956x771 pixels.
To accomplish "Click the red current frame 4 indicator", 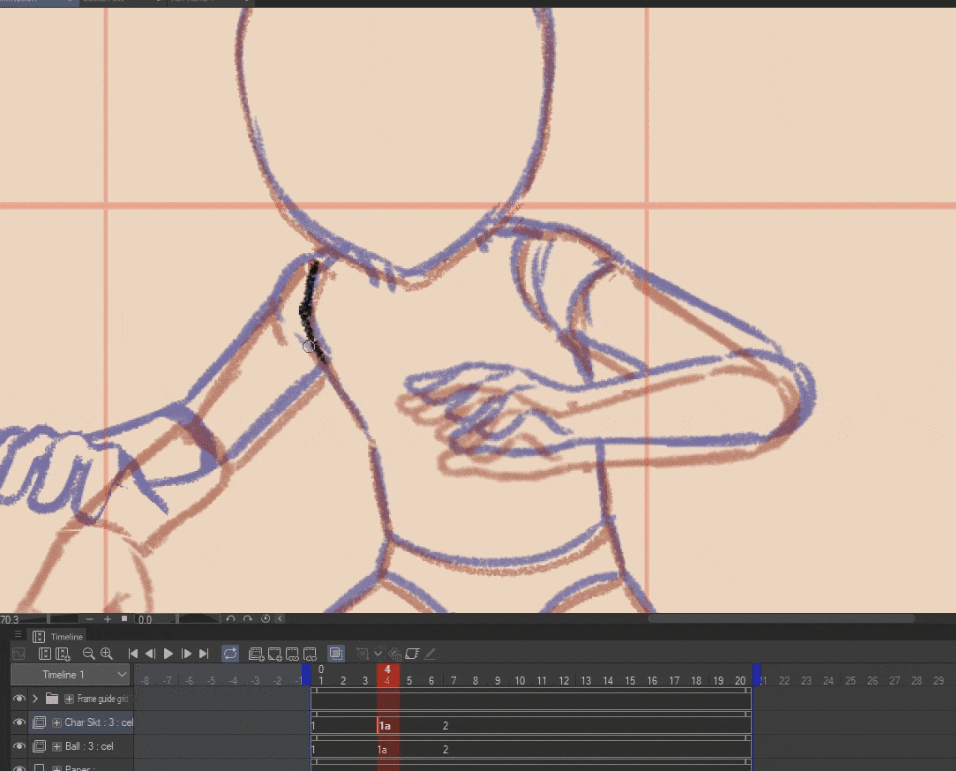I will point(387,675).
